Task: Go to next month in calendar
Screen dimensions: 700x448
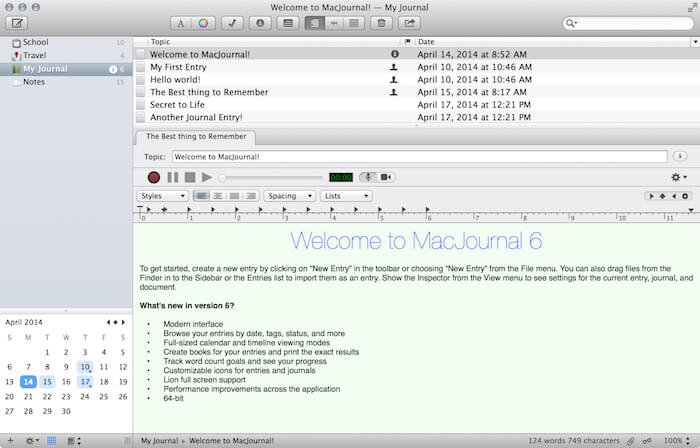Action: pos(123,322)
